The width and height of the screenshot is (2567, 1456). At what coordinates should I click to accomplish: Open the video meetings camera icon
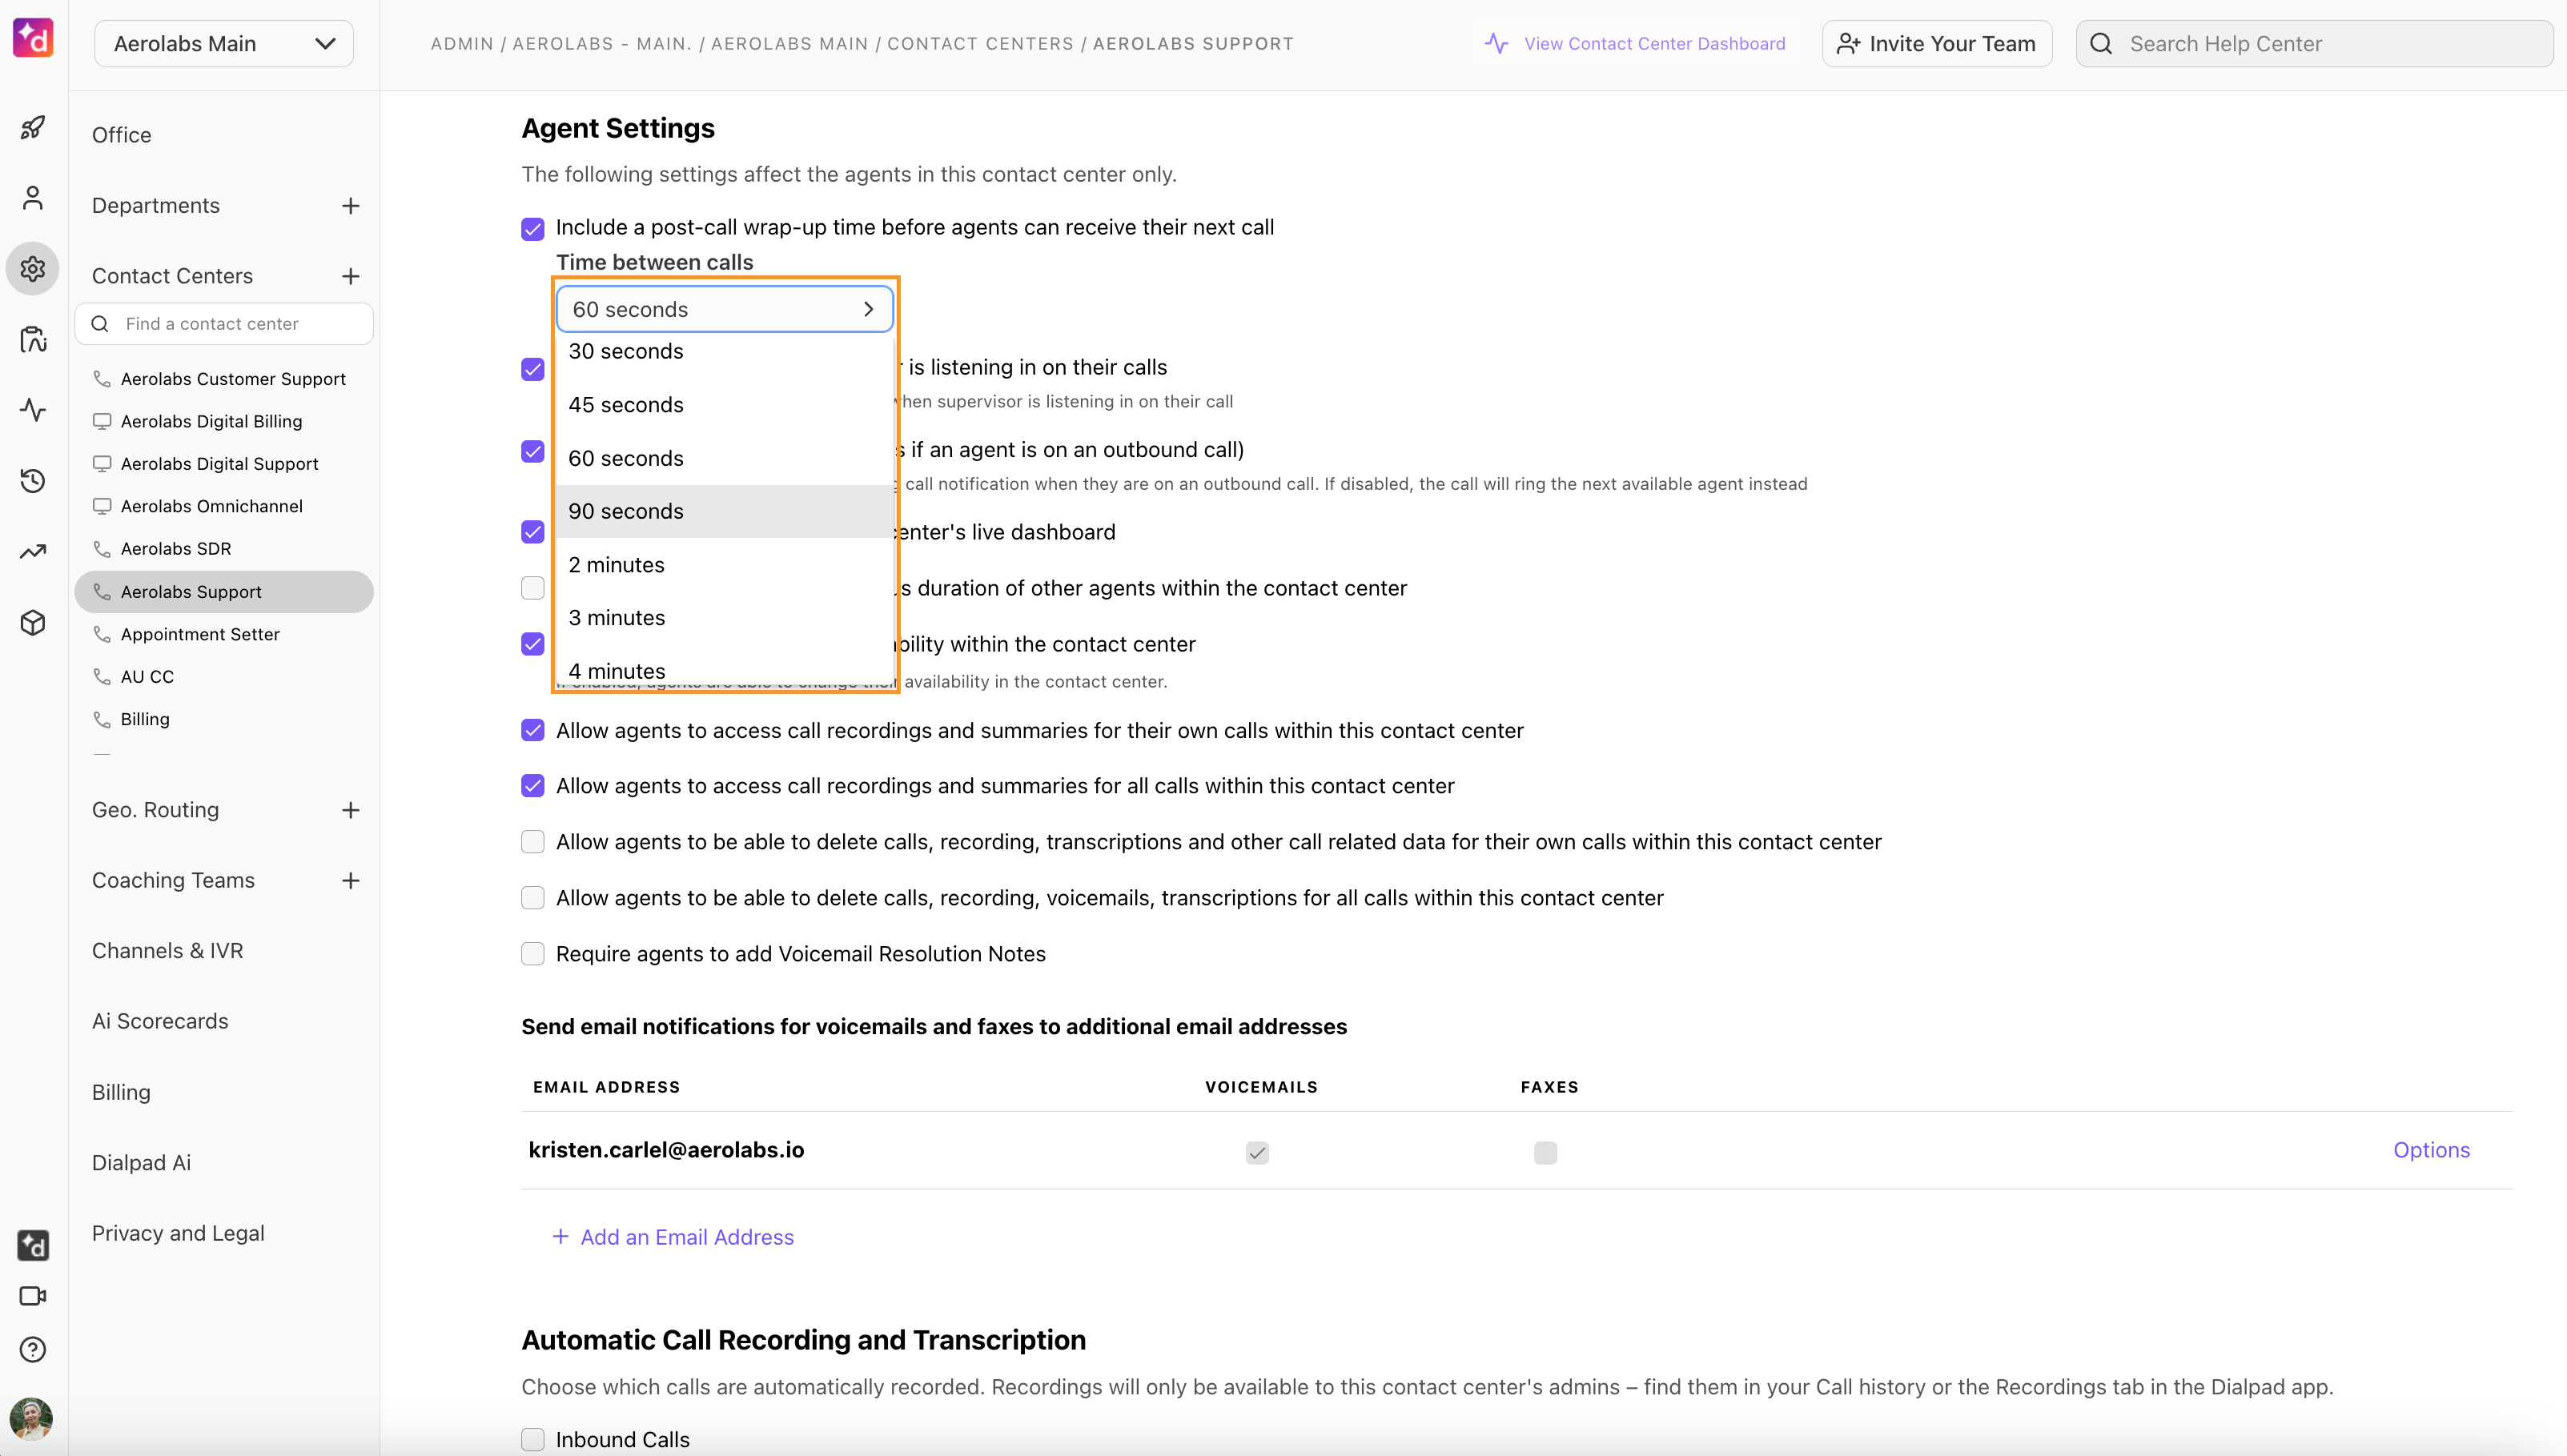(x=33, y=1296)
